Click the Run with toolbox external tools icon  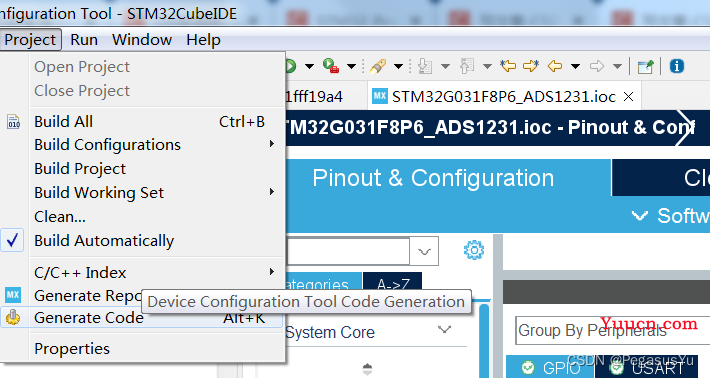331,66
